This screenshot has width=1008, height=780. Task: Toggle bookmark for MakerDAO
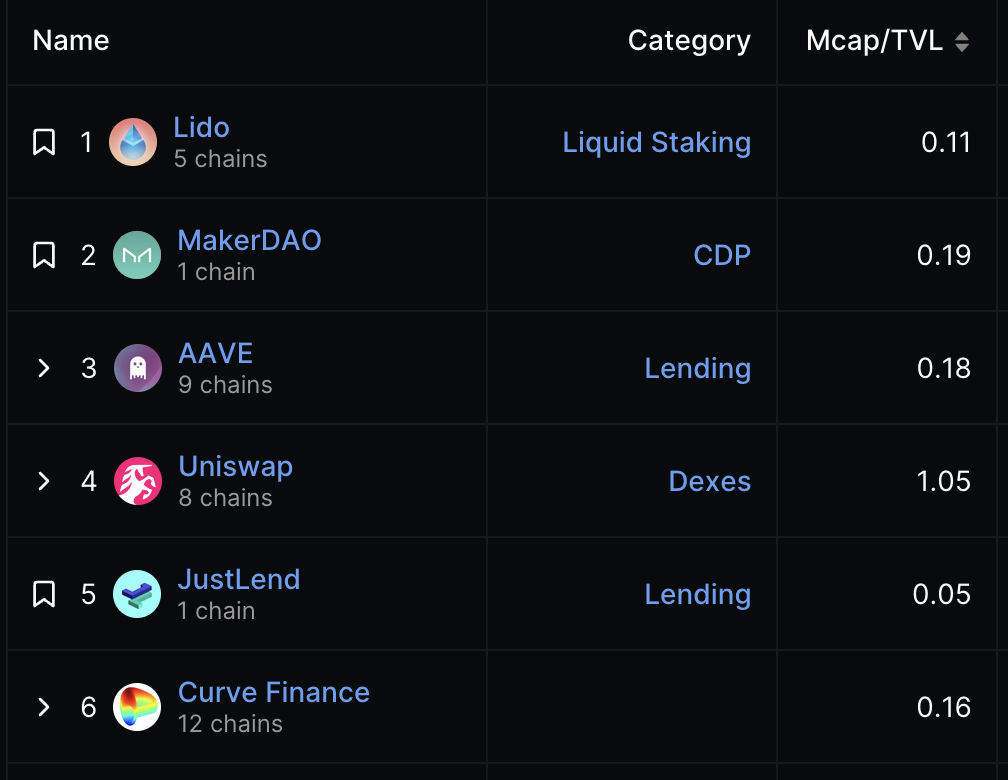coord(44,255)
